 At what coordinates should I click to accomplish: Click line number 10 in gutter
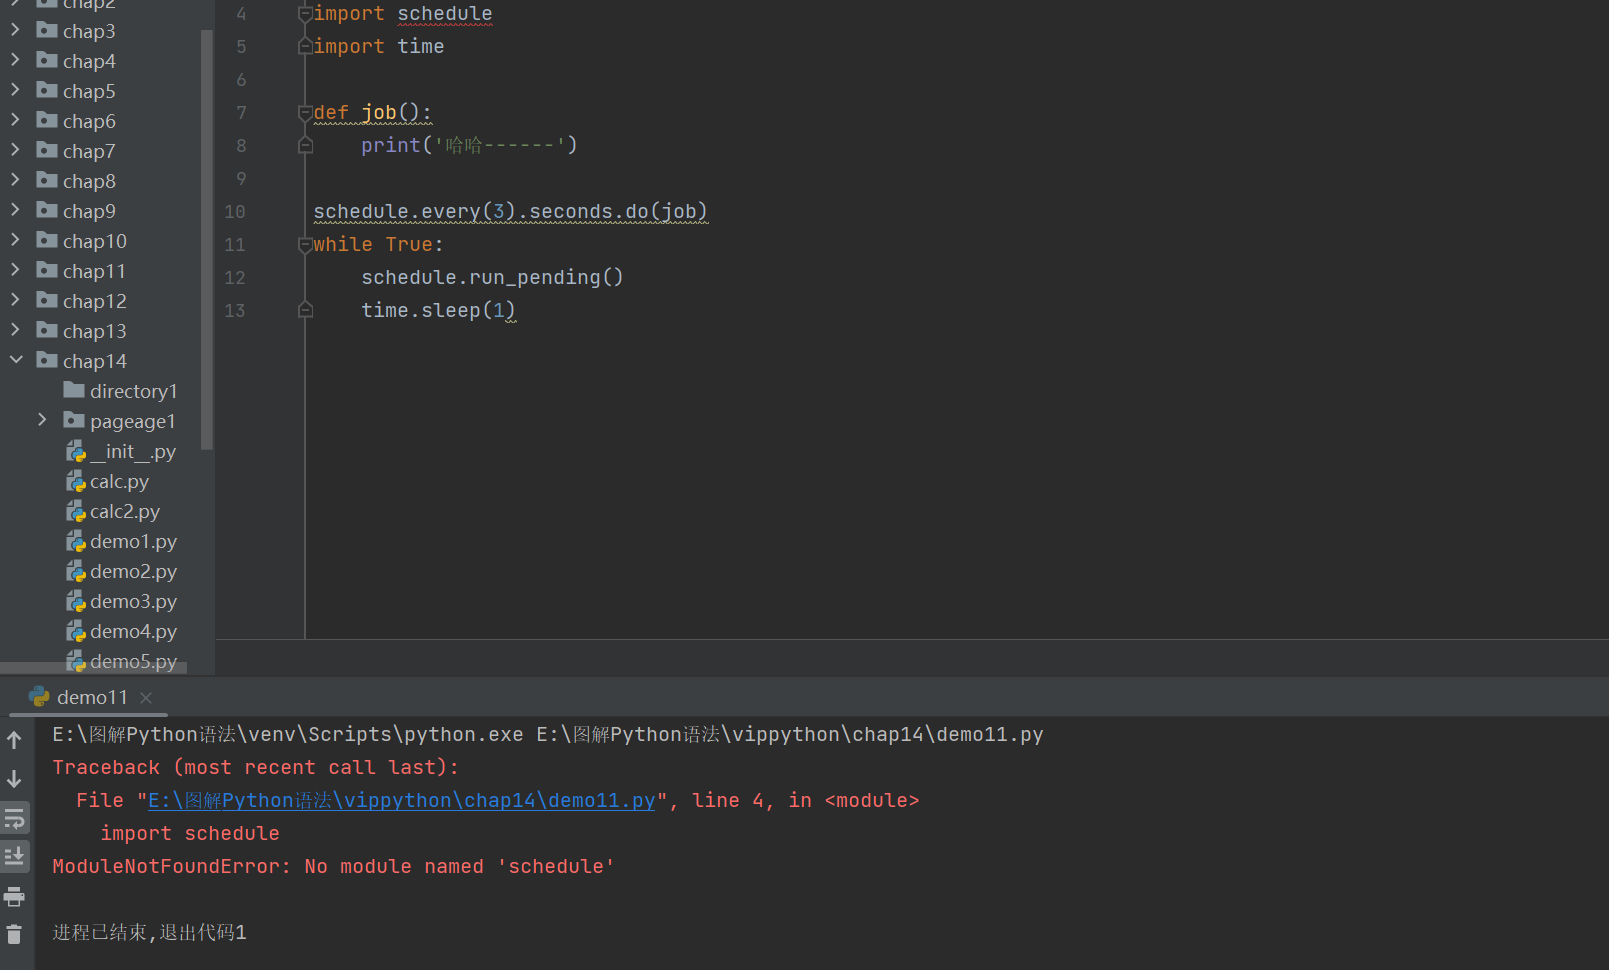[235, 212]
